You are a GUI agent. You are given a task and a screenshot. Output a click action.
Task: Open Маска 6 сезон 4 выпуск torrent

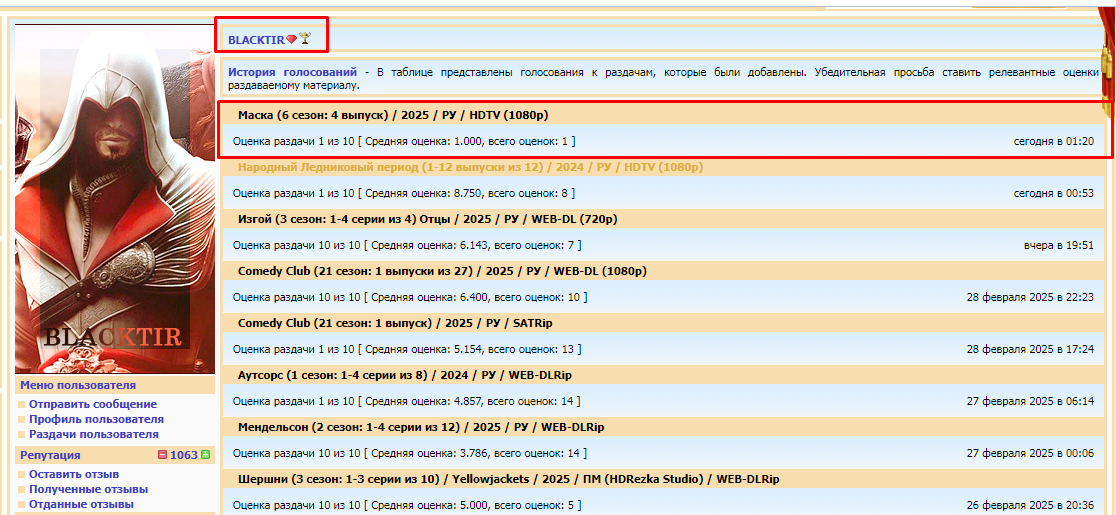coord(393,115)
